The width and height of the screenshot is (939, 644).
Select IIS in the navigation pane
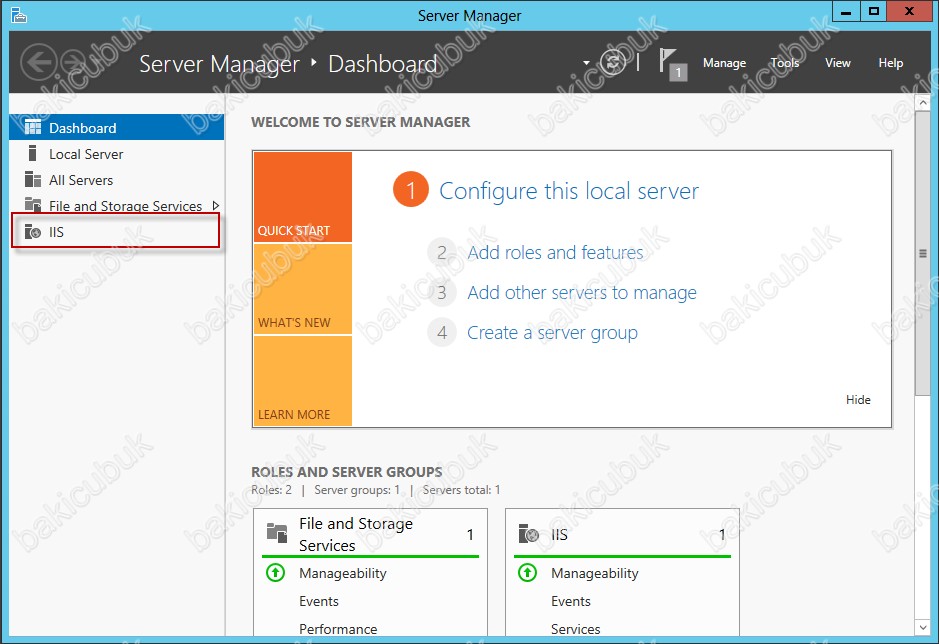[116, 232]
